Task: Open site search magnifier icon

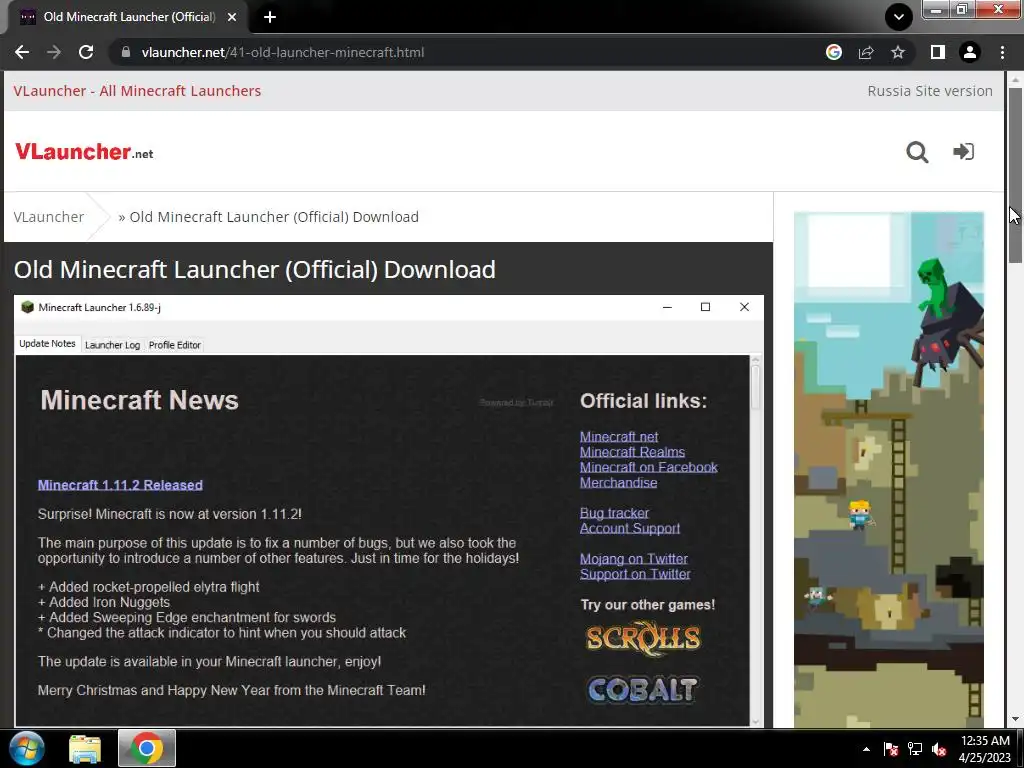Action: point(917,152)
